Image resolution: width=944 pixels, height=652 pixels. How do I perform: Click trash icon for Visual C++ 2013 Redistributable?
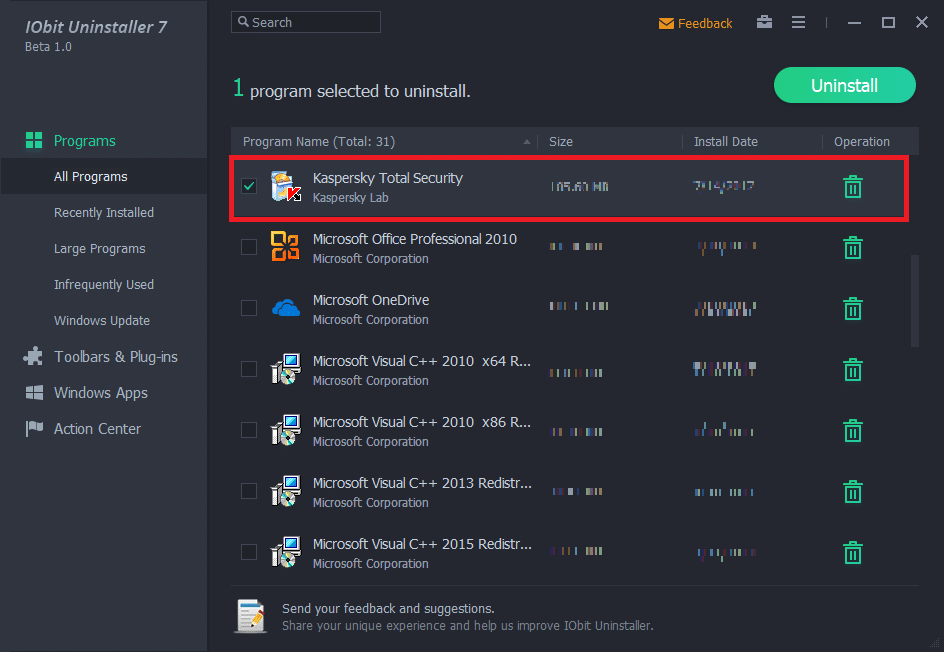852,491
